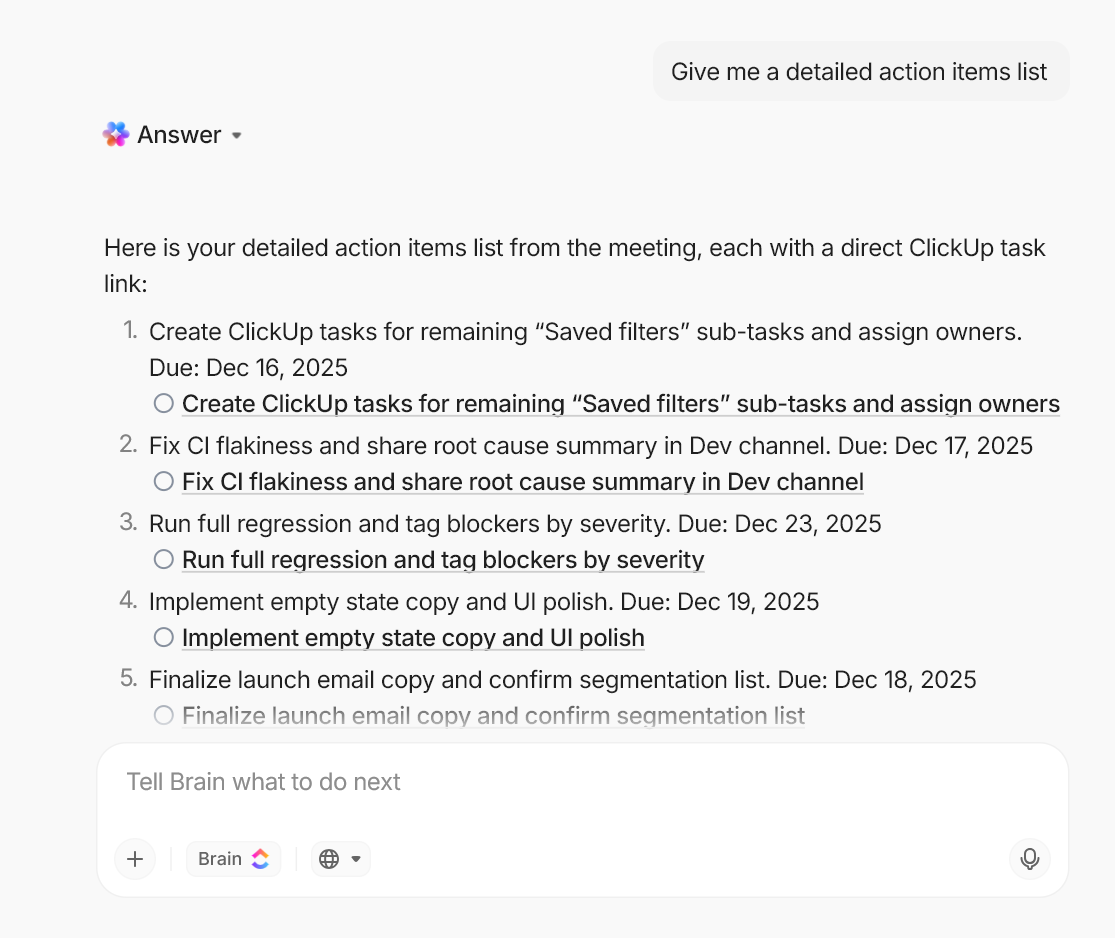This screenshot has width=1115, height=938.
Task: Toggle circle beside Finalize launch email task
Action: (163, 715)
